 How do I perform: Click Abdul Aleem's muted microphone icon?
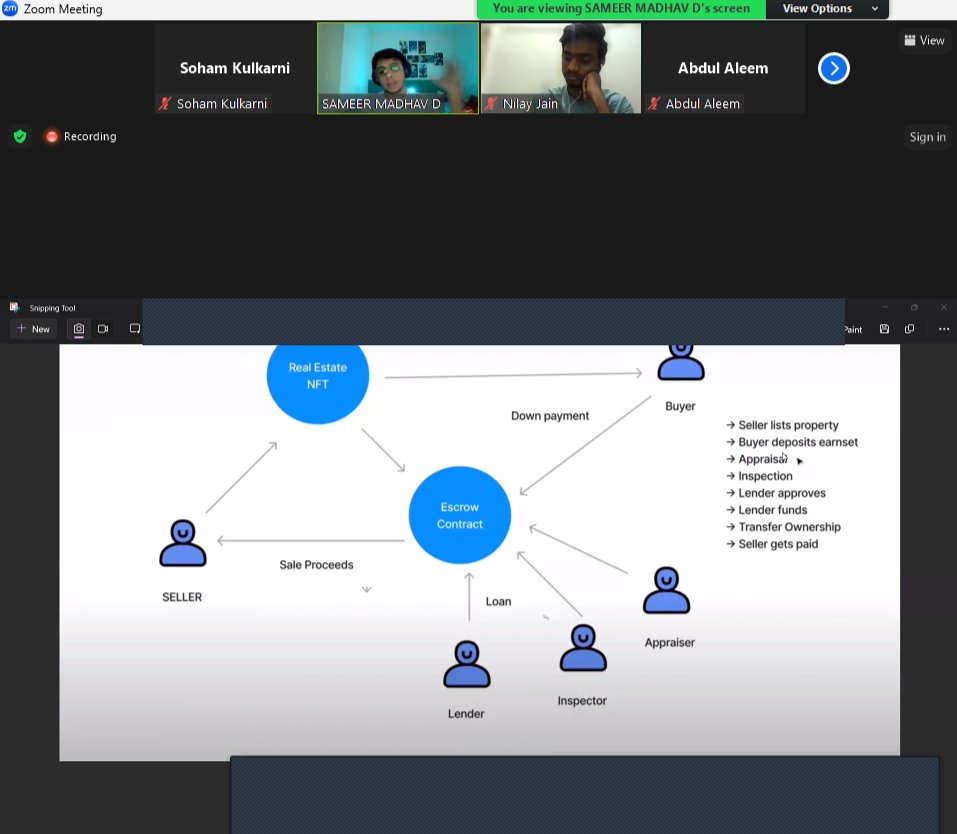click(x=654, y=103)
